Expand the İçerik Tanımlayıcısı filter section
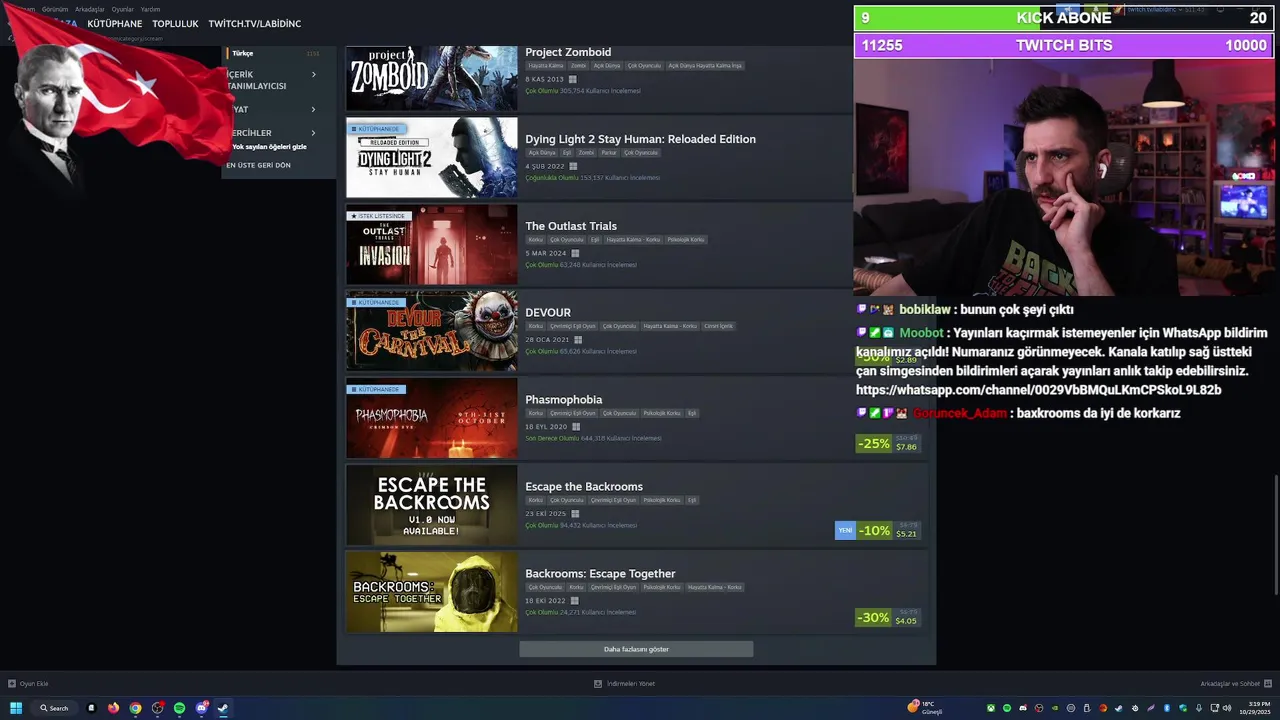This screenshot has height=720, width=1280. (x=272, y=80)
